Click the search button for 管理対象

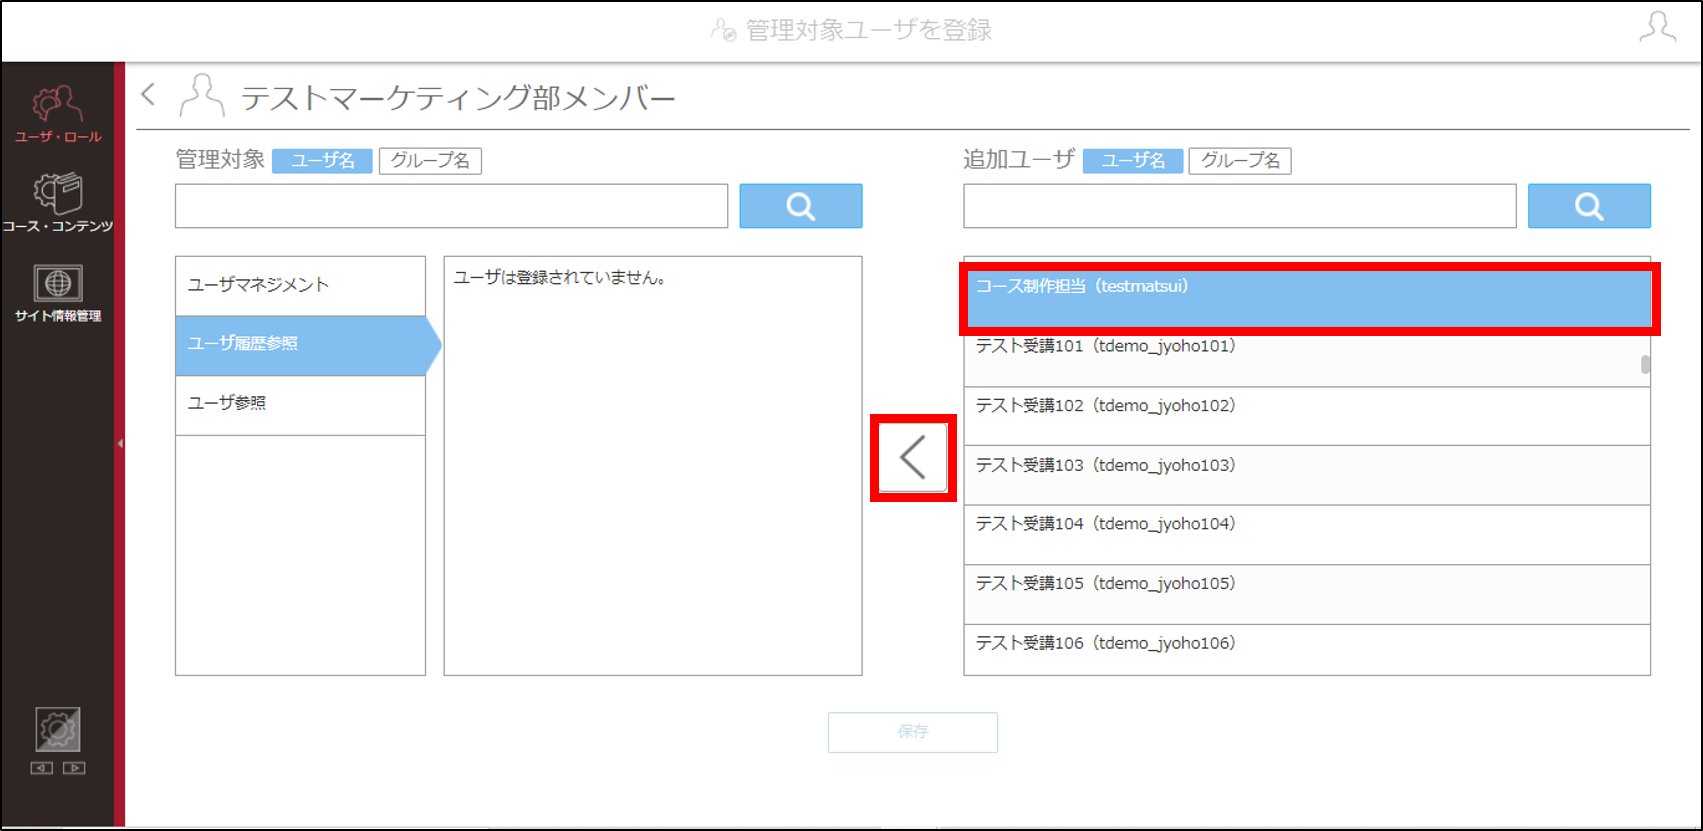(801, 206)
